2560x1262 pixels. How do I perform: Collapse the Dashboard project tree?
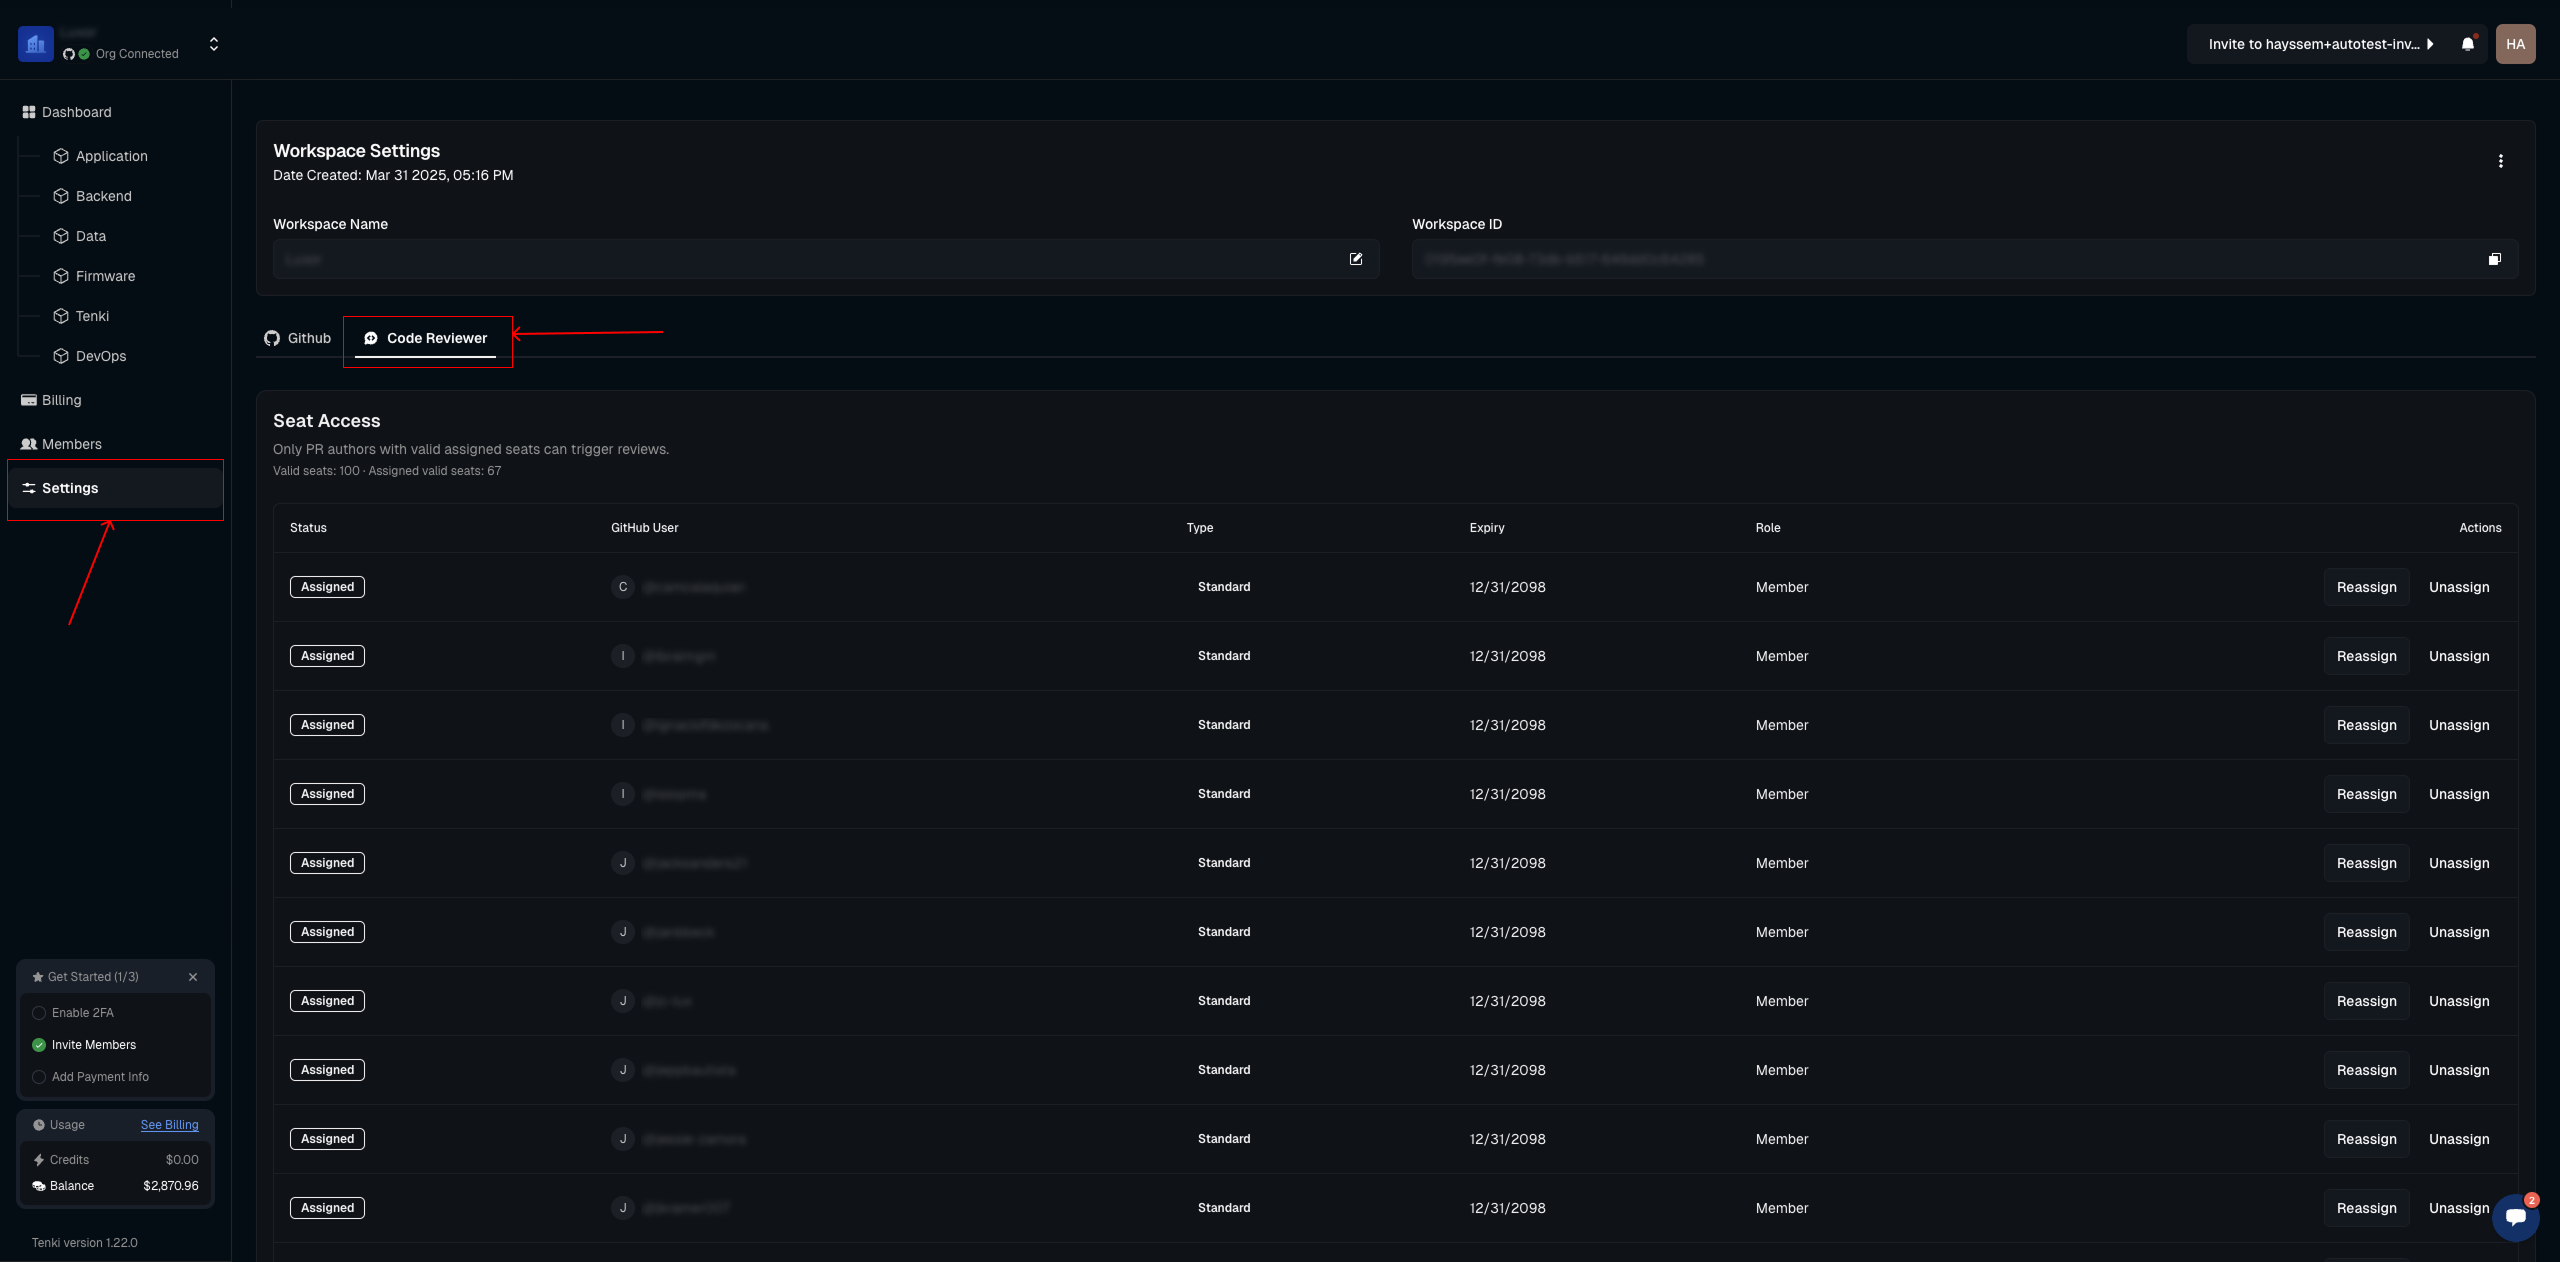click(x=76, y=112)
